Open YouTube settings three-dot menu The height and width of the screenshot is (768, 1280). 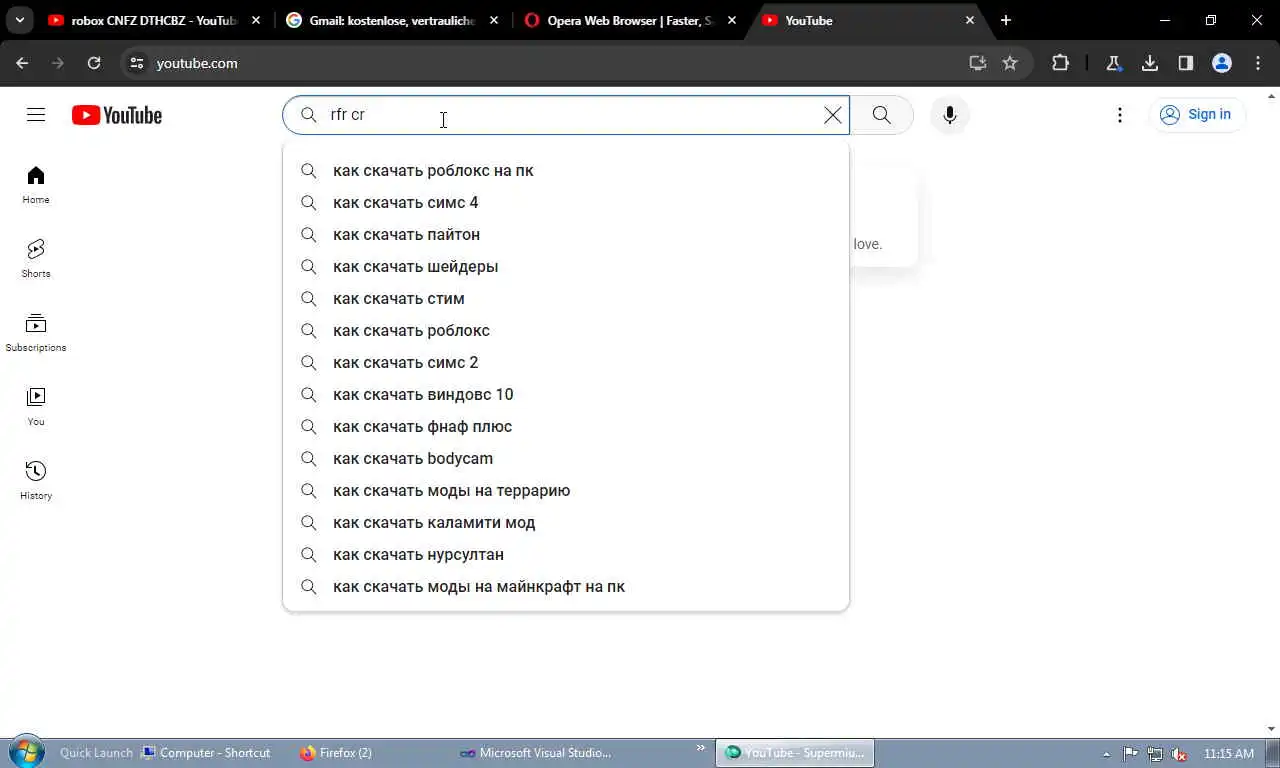[1120, 115]
